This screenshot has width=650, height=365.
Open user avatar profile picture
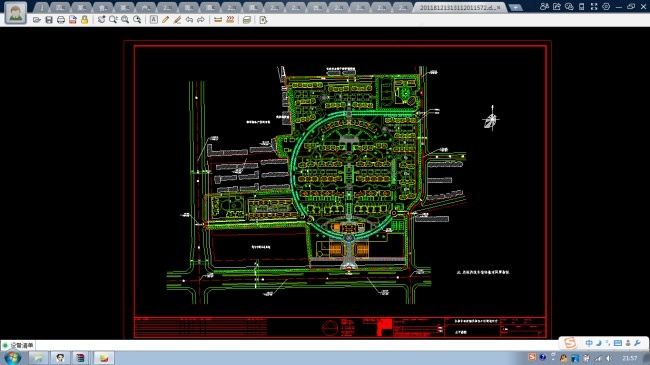coord(16,12)
